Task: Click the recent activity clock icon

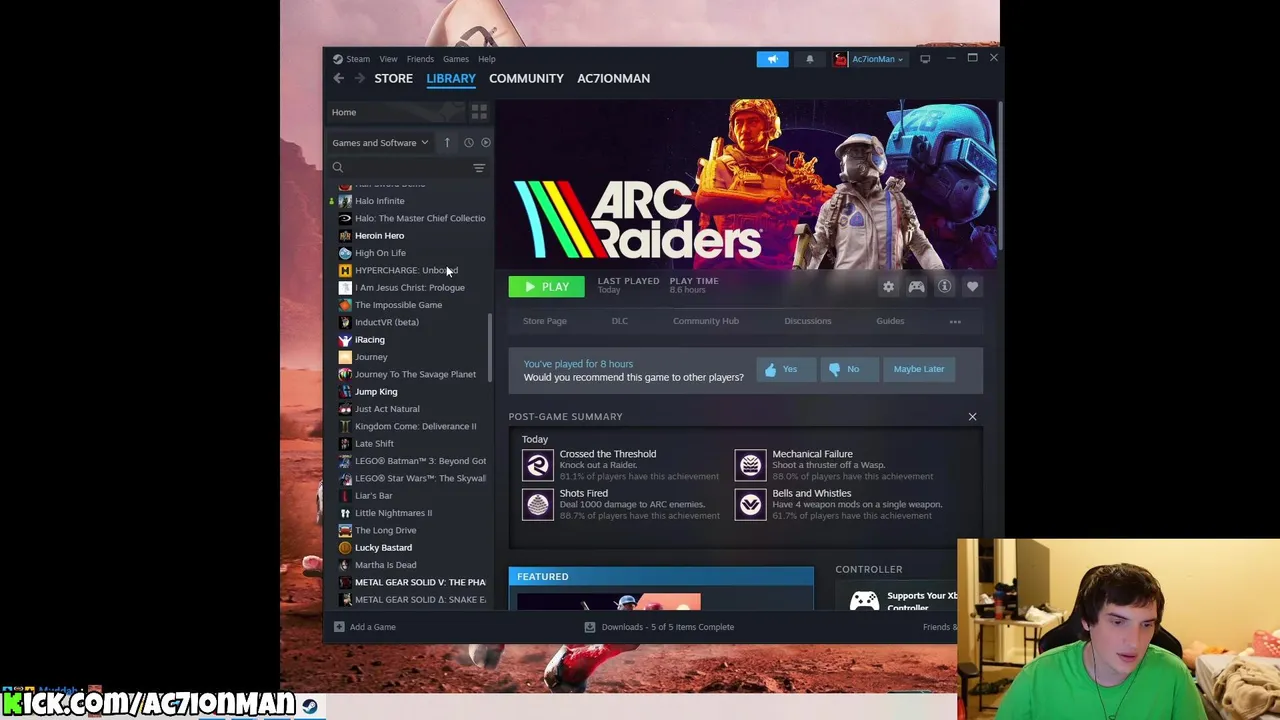Action: pyautogui.click(x=468, y=143)
